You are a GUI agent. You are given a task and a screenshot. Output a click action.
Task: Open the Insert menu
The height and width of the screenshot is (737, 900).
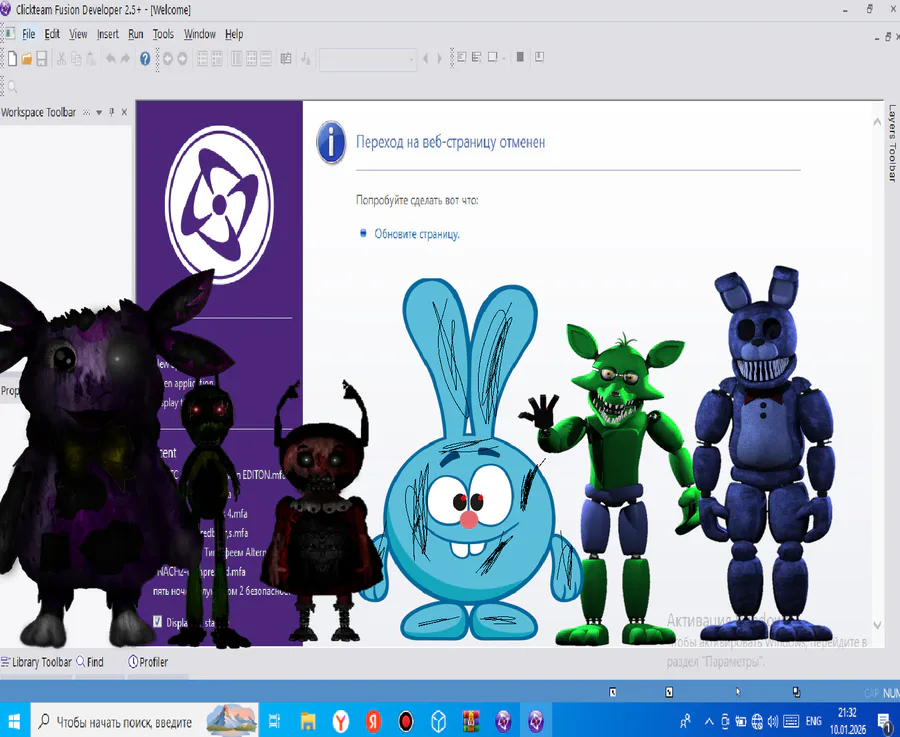[x=107, y=34]
